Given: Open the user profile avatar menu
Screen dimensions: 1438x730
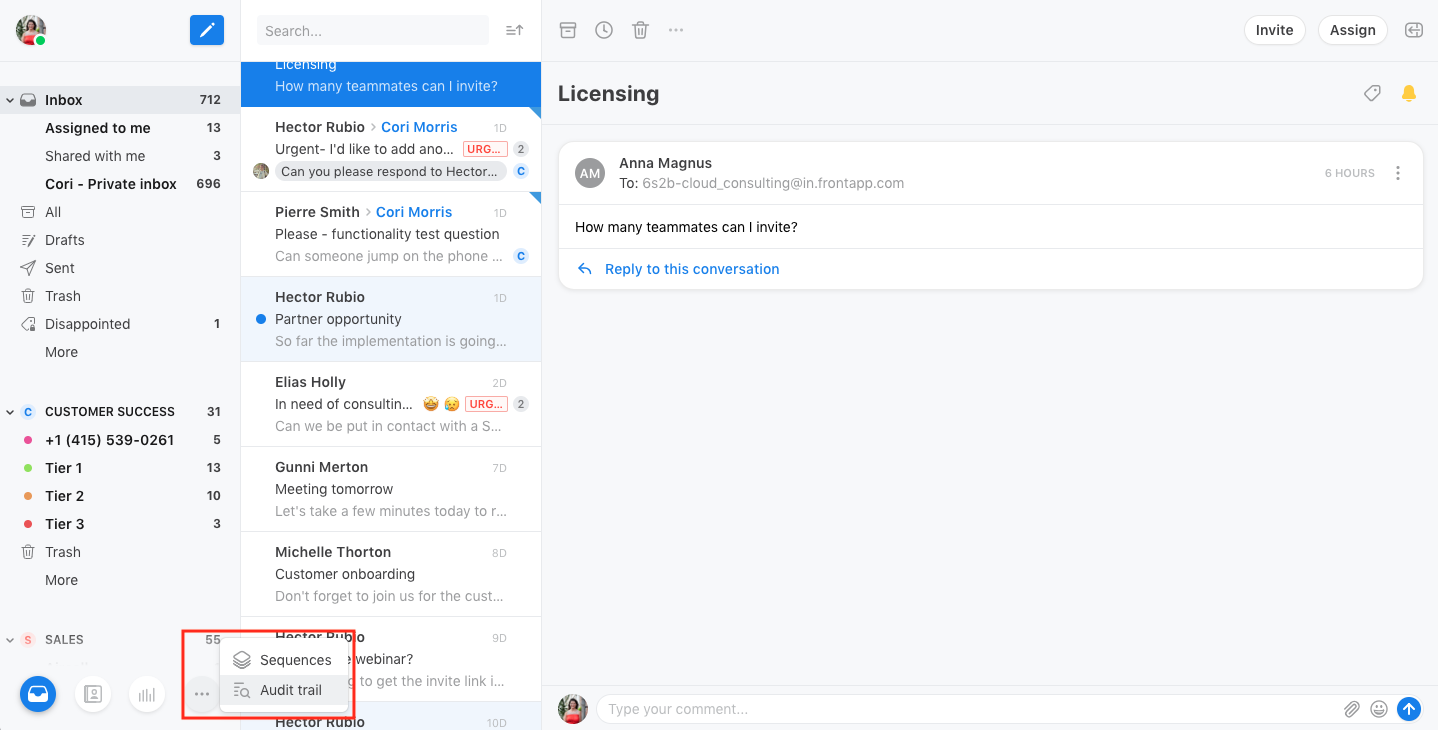Looking at the screenshot, I should (x=31, y=30).
